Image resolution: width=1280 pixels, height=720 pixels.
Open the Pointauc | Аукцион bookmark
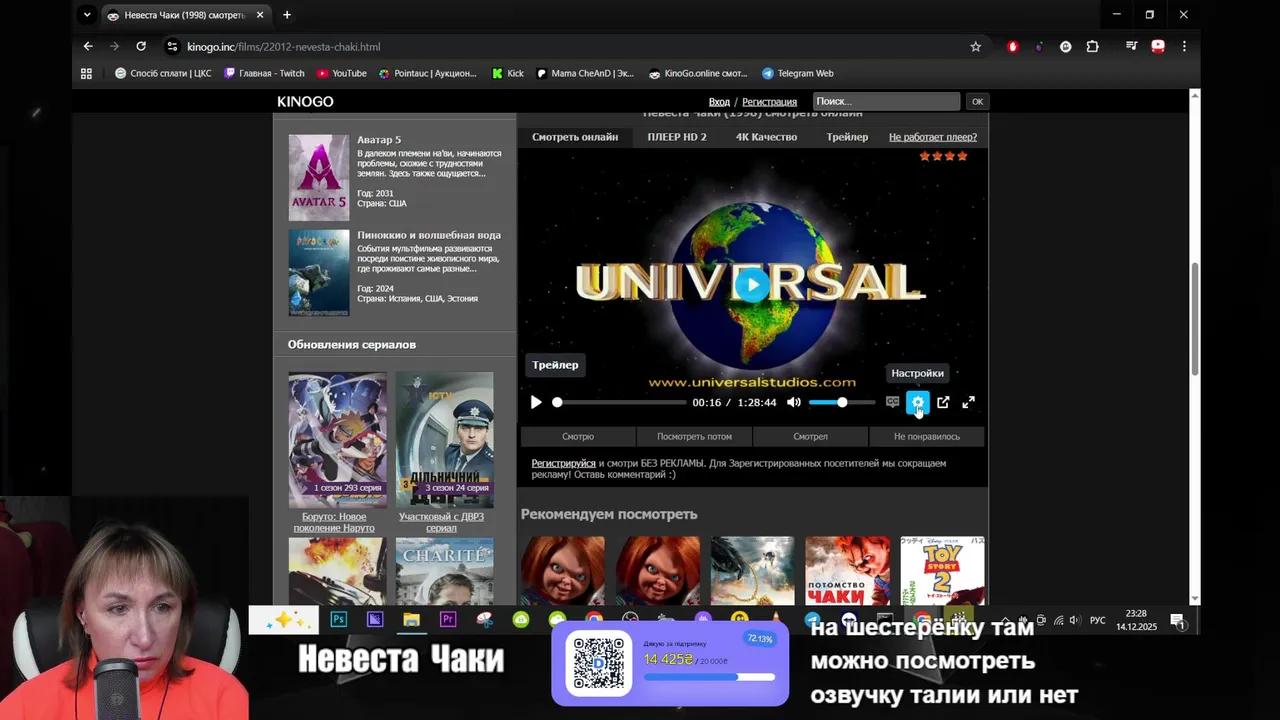point(427,73)
